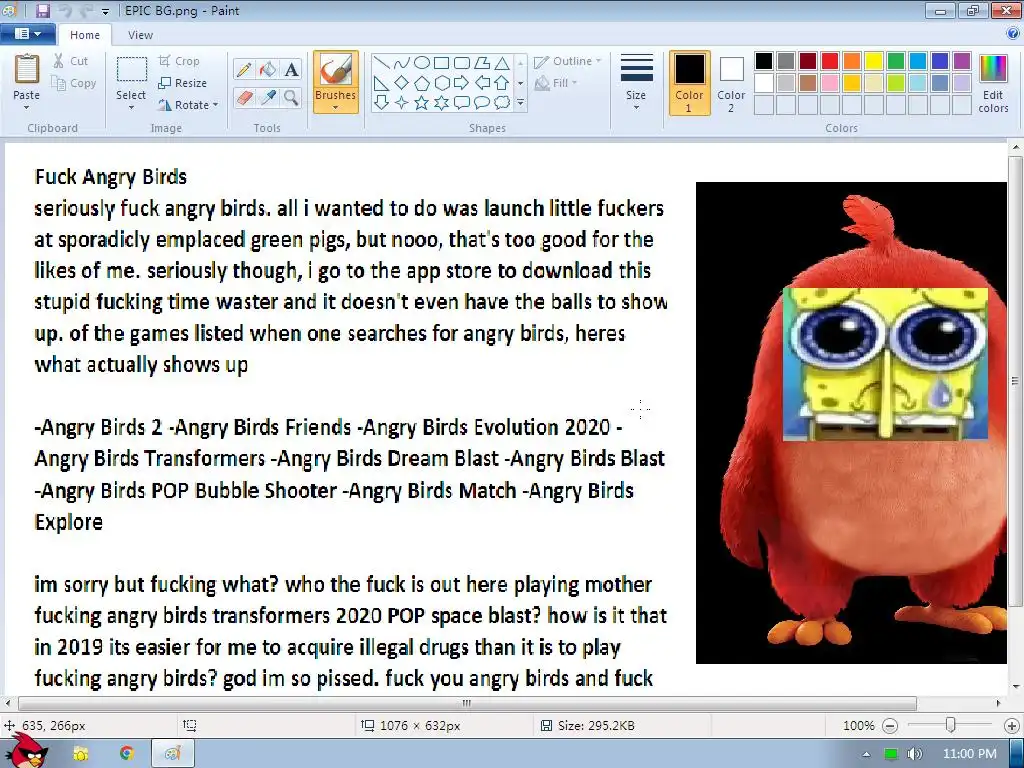Click the vertical scrollbar down arrow
The height and width of the screenshot is (768, 1024).
(1016, 687)
